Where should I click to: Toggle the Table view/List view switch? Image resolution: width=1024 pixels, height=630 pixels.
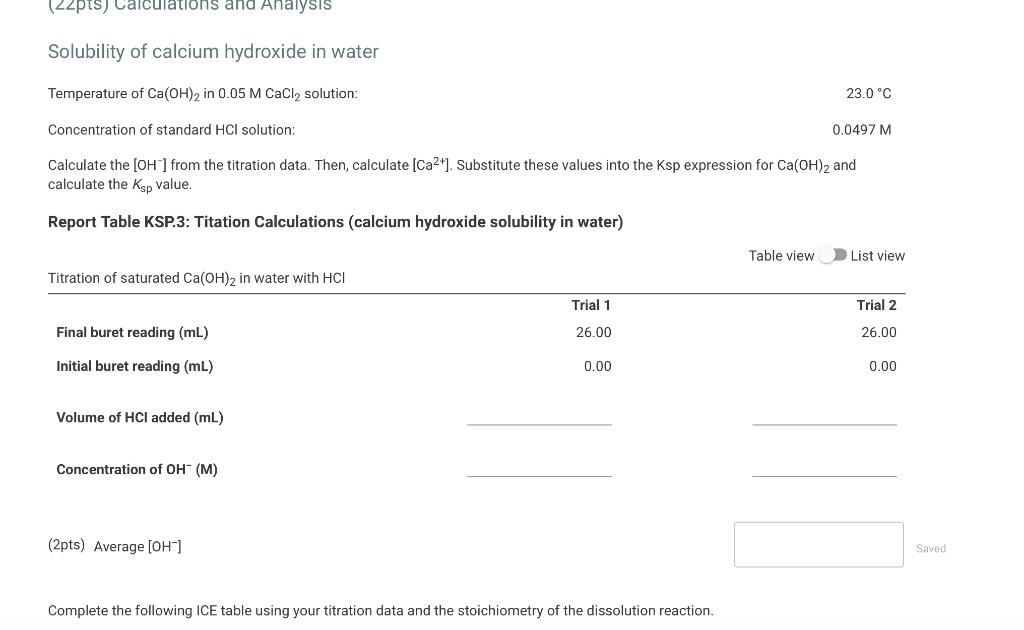[831, 256]
